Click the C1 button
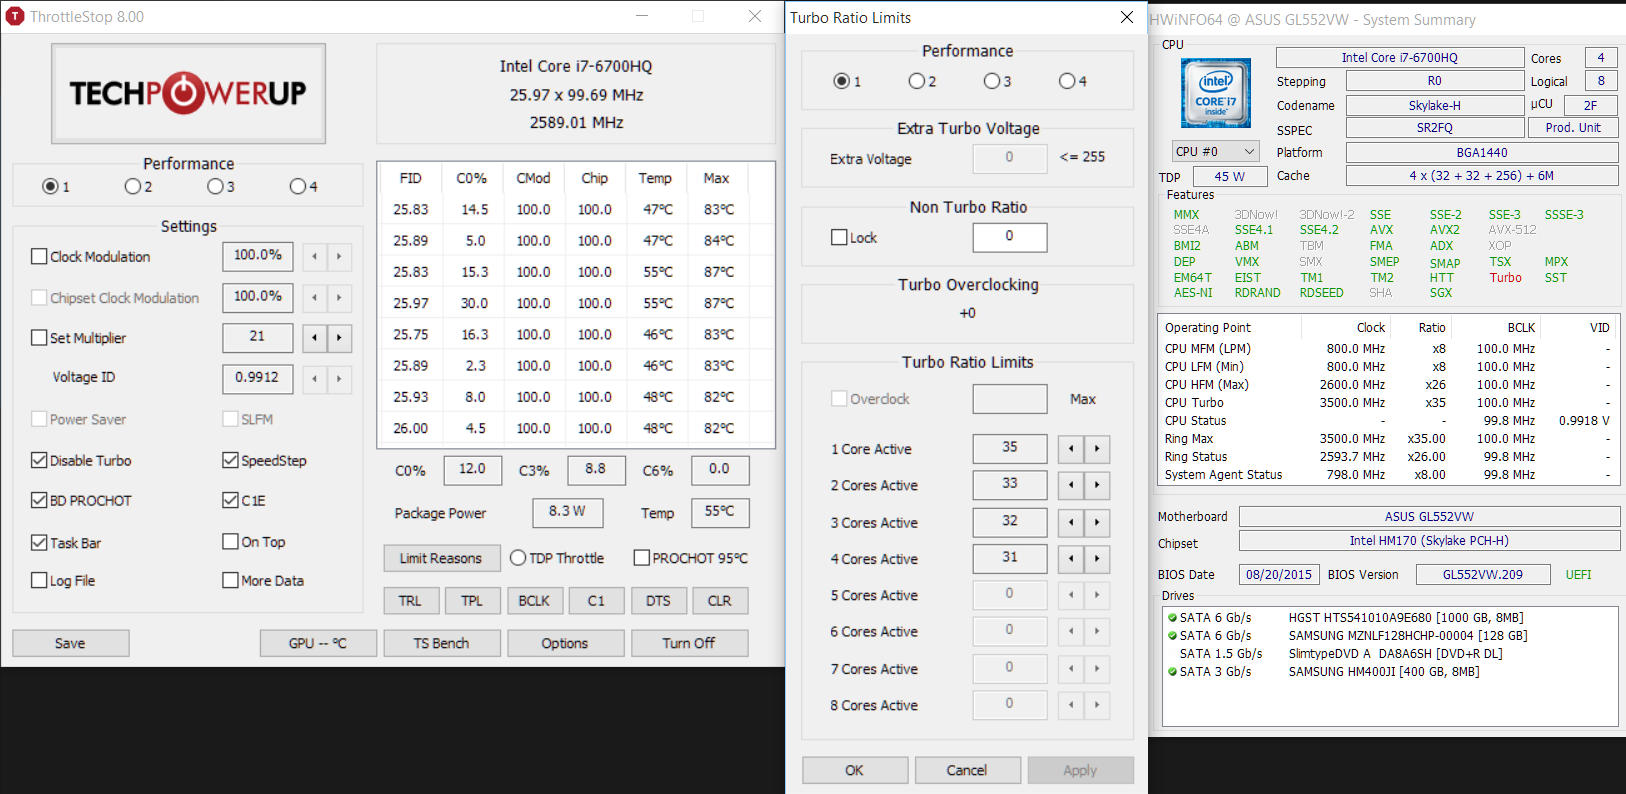 coord(596,601)
